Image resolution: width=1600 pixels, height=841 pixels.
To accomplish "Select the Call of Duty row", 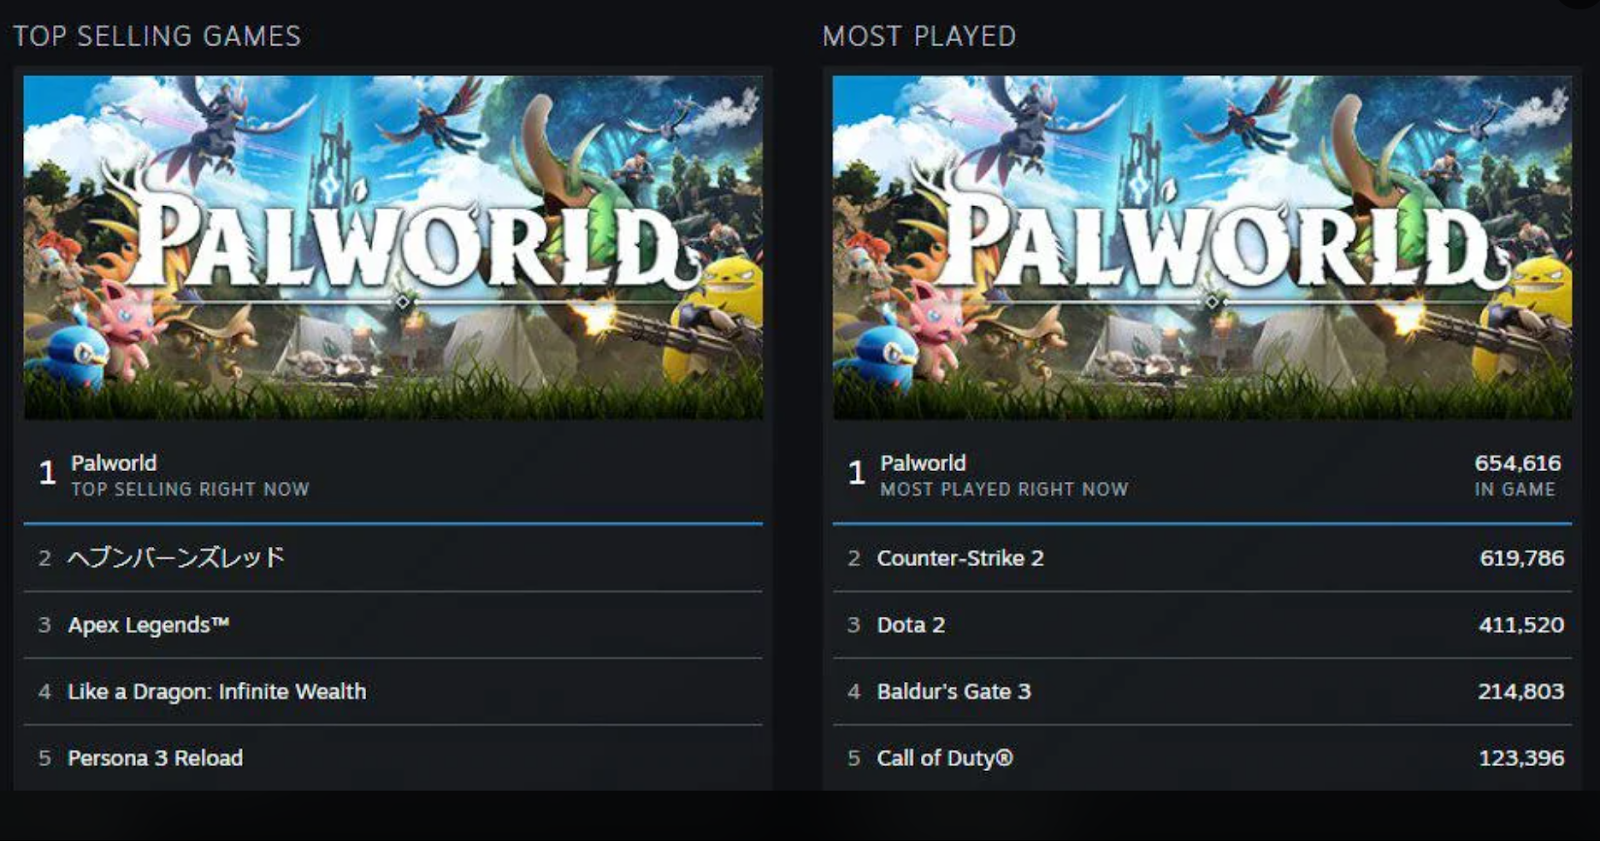I will pos(1202,758).
